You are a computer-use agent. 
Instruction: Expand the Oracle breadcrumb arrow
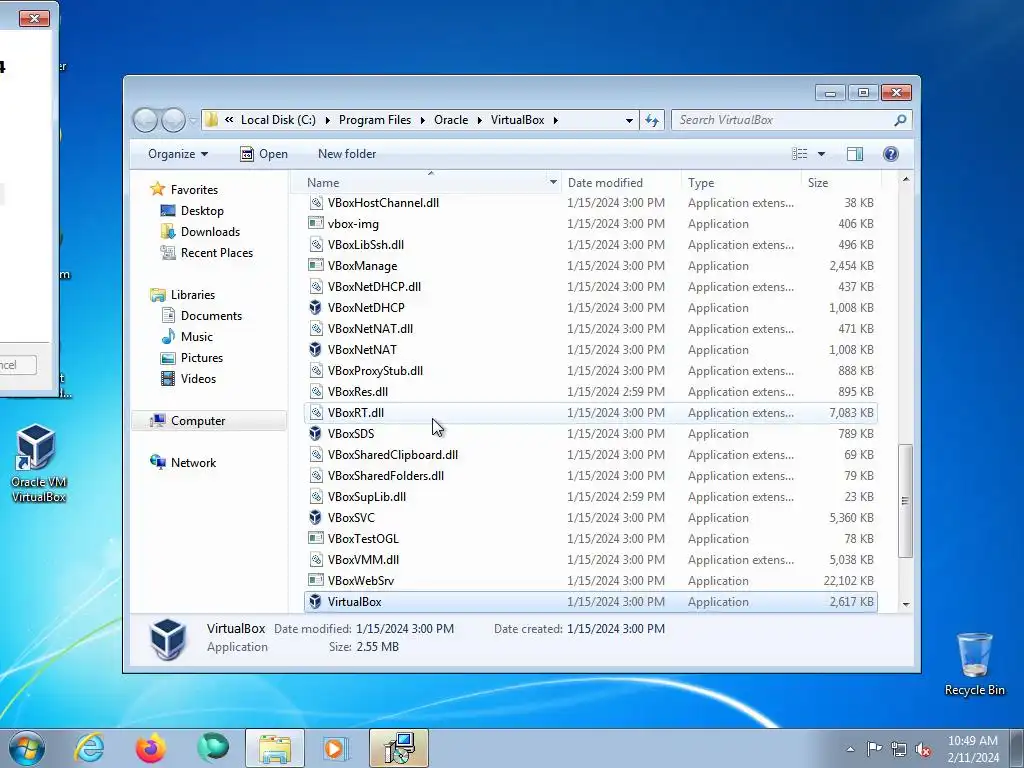coord(479,120)
